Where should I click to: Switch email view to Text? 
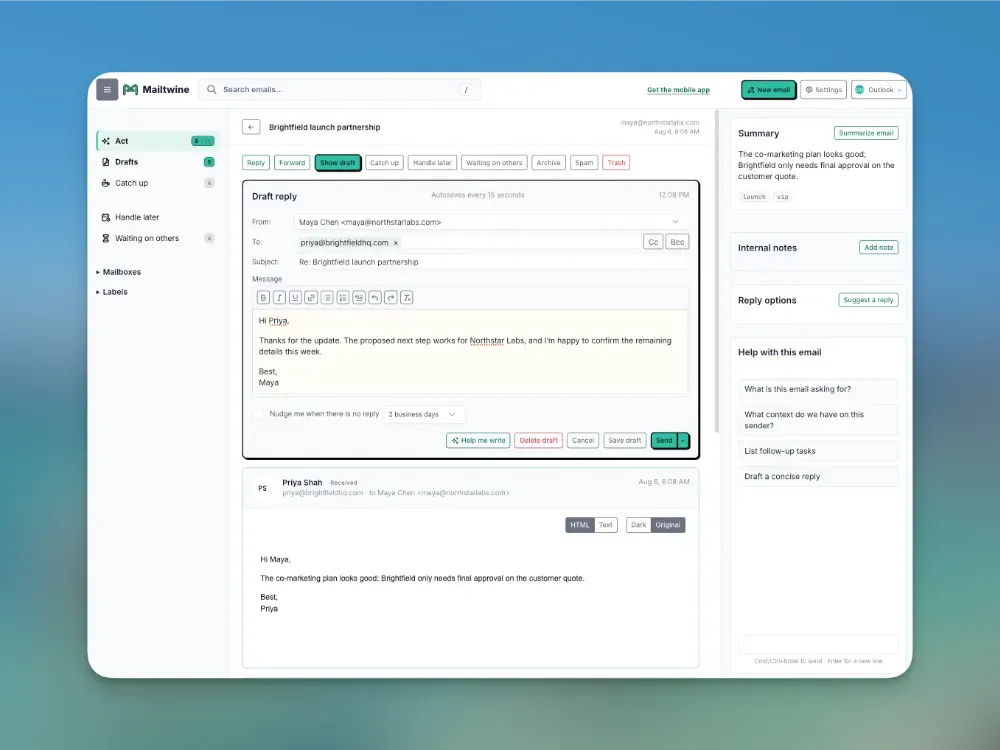606,525
